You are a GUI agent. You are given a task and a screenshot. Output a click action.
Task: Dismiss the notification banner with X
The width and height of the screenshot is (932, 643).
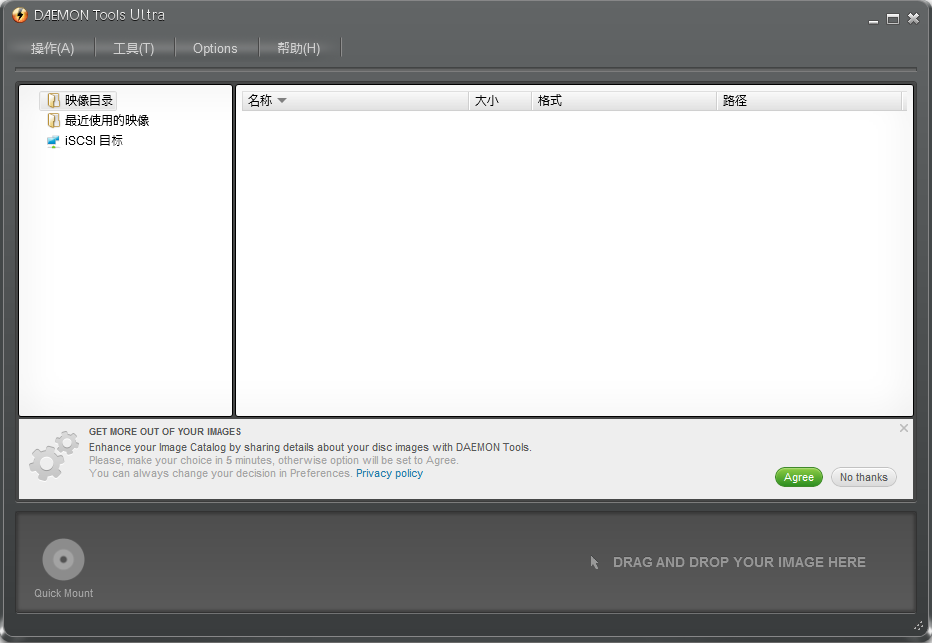[903, 428]
